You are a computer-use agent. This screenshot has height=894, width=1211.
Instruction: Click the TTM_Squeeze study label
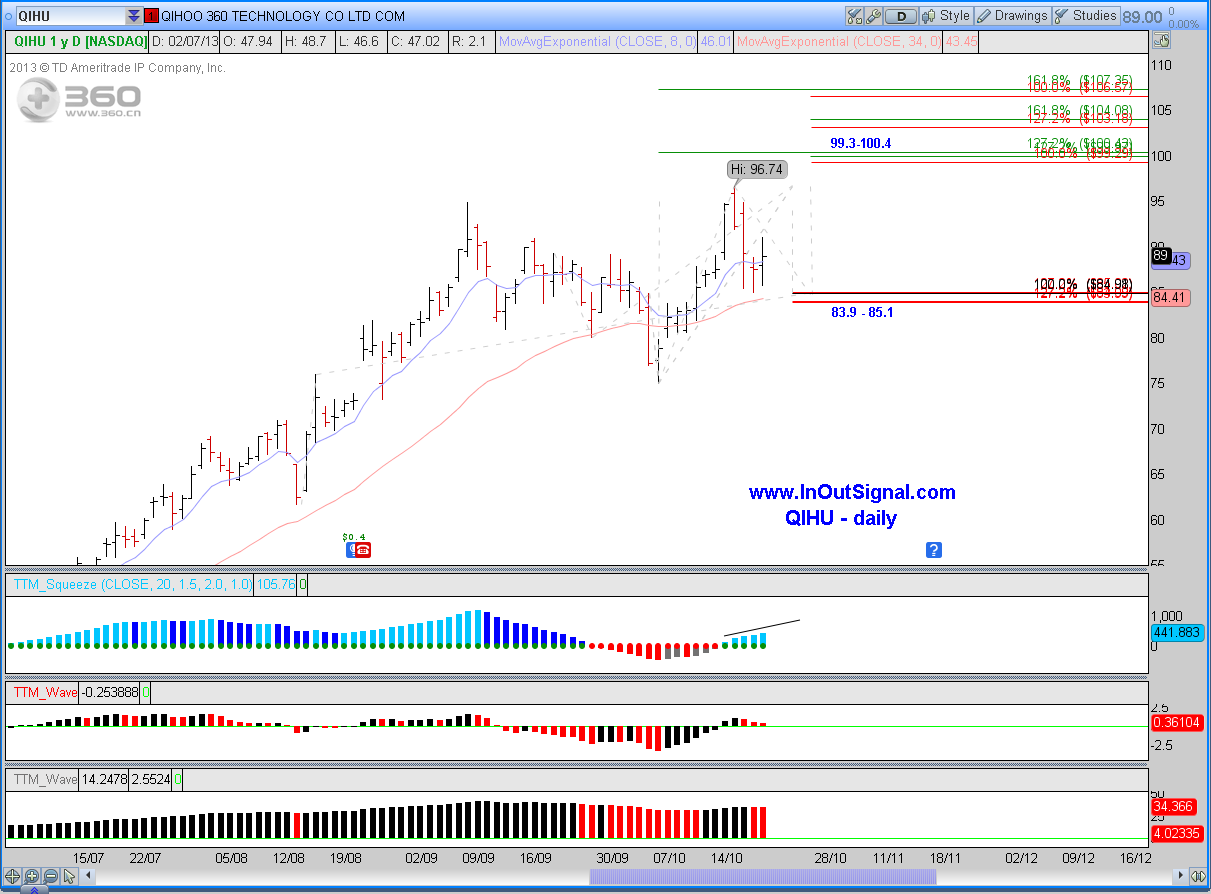tap(133, 583)
